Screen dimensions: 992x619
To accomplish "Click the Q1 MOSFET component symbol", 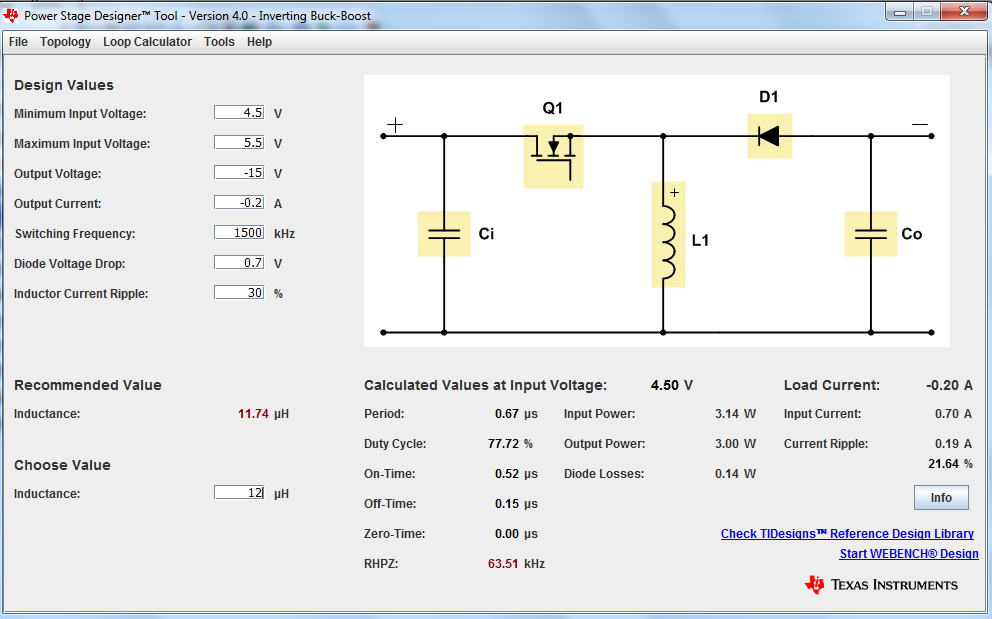I will 553,156.
